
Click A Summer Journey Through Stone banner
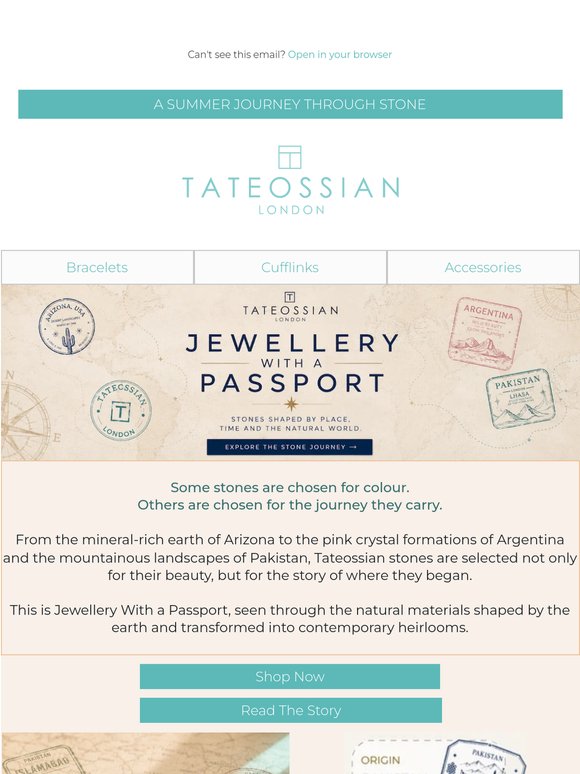290,104
